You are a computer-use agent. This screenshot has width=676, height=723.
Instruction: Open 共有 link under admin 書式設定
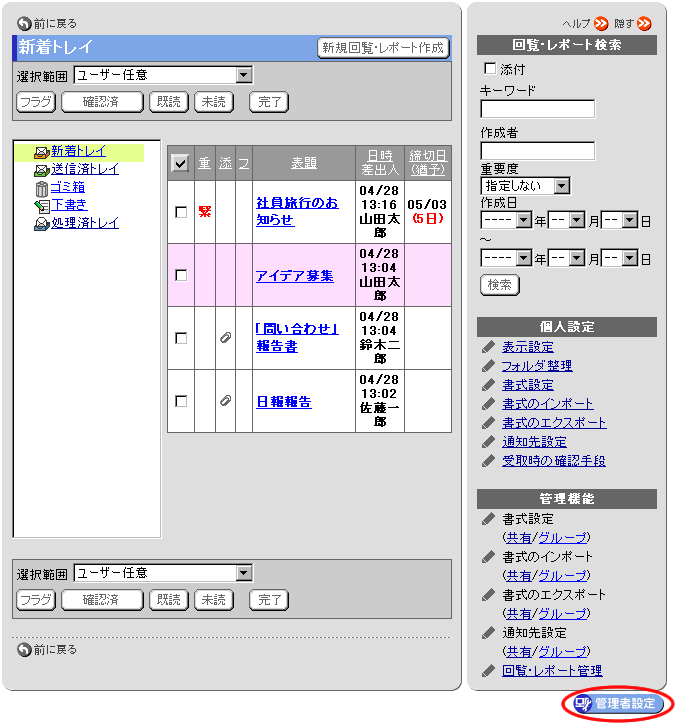click(x=518, y=538)
